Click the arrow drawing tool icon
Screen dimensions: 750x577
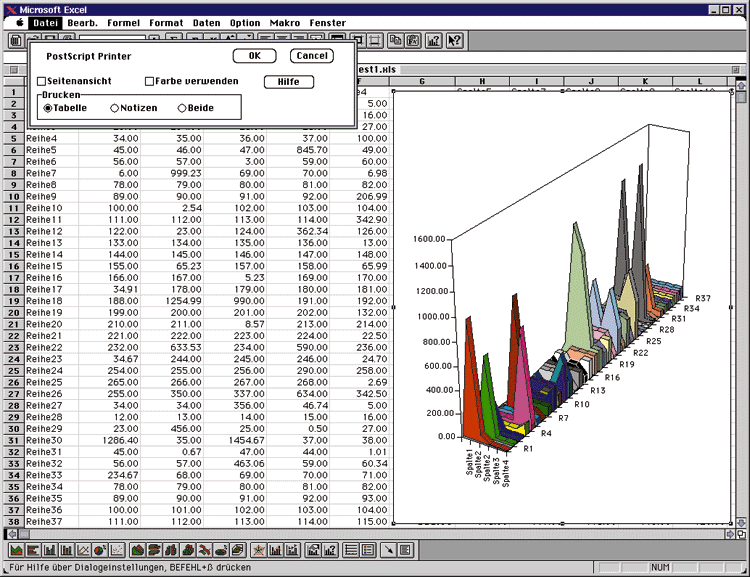click(x=388, y=550)
